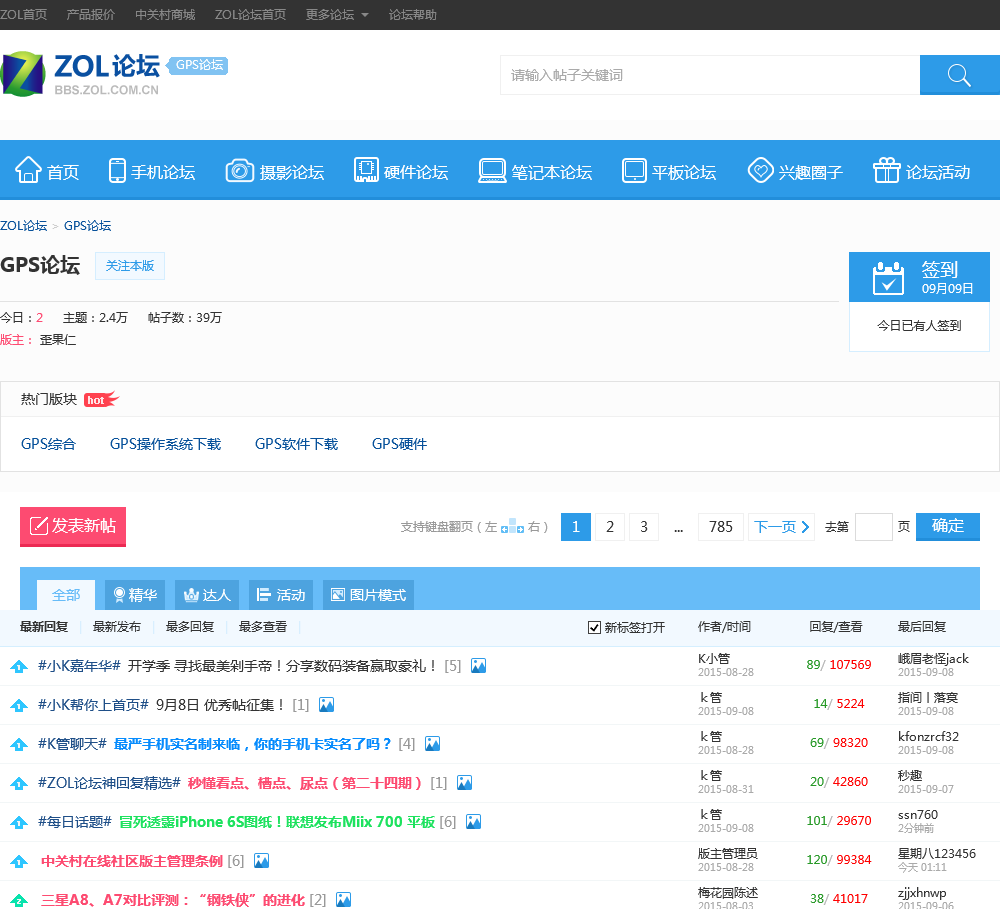
Task: Open the GPS操作系统下载 board link
Action: (x=165, y=444)
